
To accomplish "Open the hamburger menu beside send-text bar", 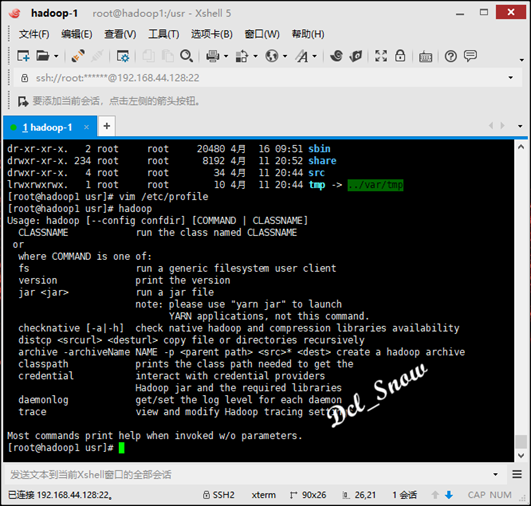I will (517, 474).
